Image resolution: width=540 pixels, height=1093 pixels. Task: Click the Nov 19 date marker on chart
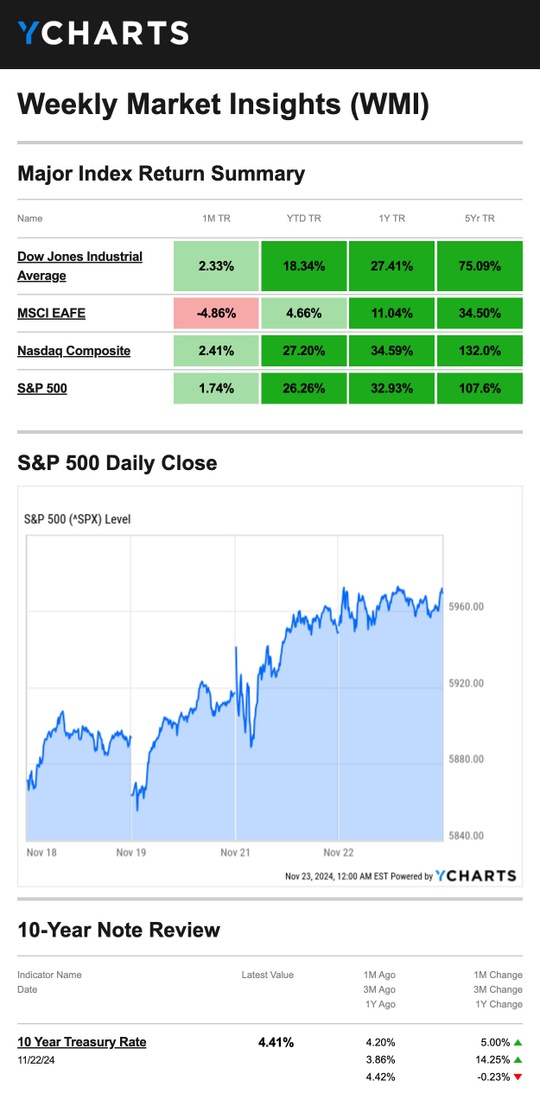pyautogui.click(x=131, y=852)
